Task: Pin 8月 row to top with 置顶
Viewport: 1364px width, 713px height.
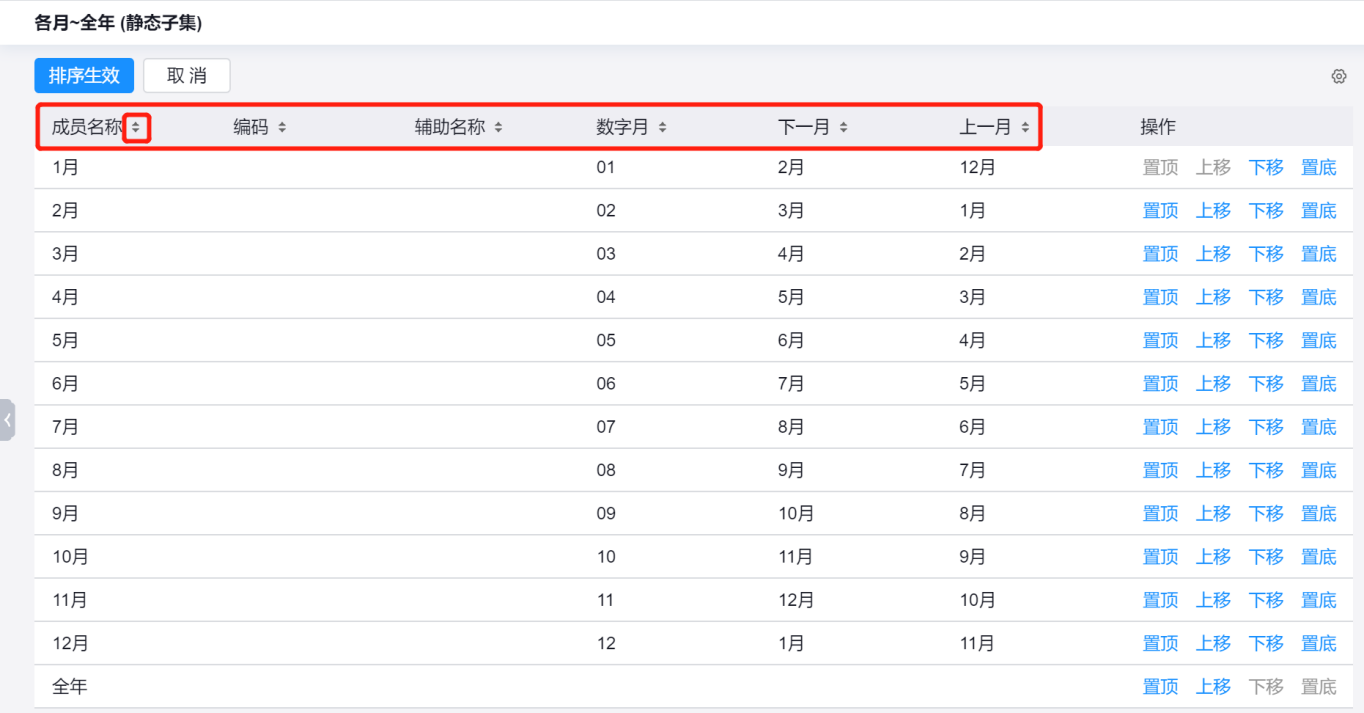Action: coord(1160,470)
